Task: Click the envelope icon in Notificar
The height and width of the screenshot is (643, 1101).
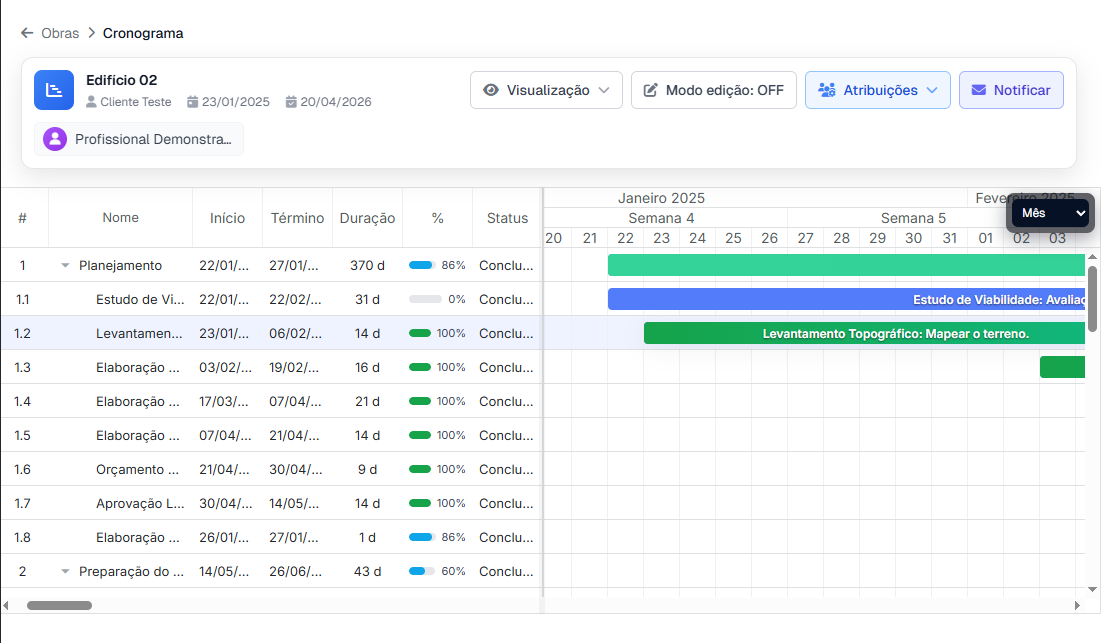Action: coord(978,90)
